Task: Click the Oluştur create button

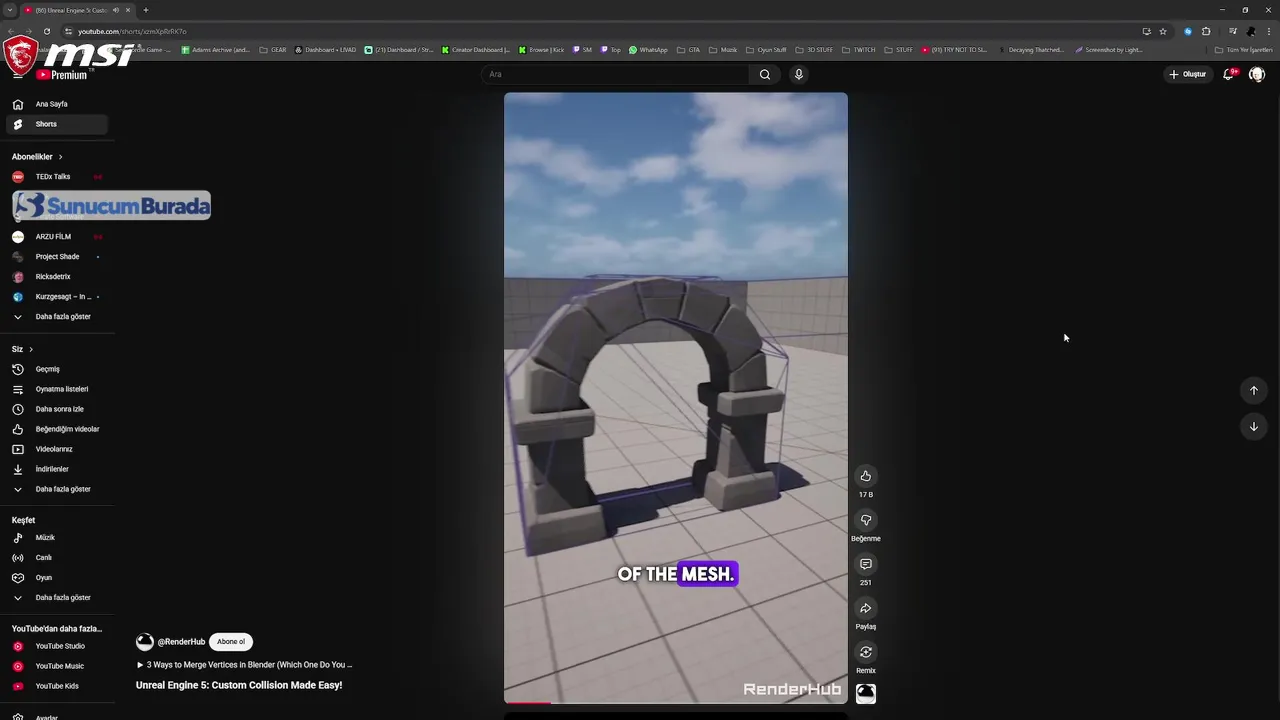Action: [1188, 74]
